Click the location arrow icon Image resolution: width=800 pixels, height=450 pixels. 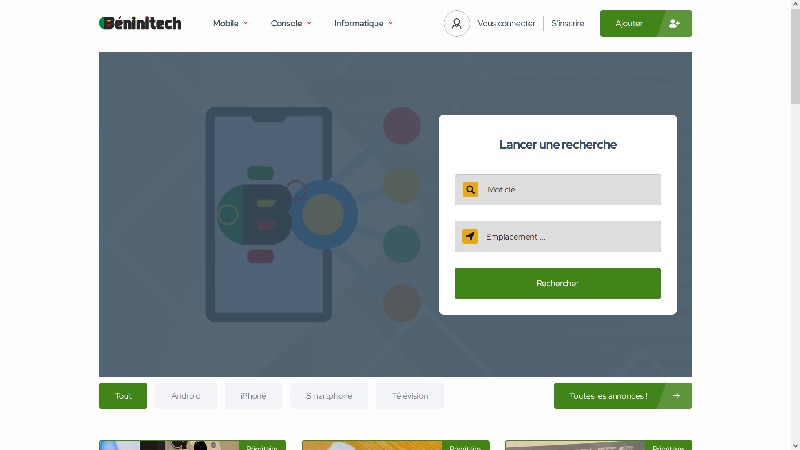coord(470,237)
